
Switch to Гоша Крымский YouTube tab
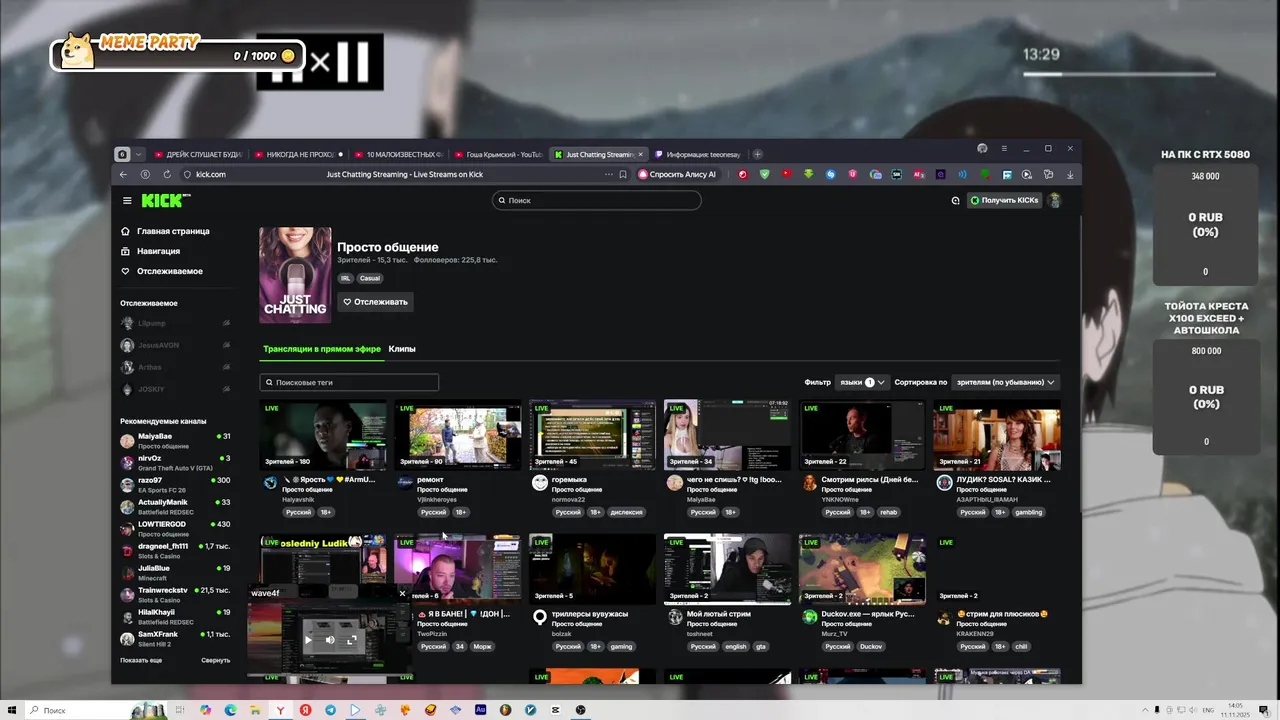[498, 154]
